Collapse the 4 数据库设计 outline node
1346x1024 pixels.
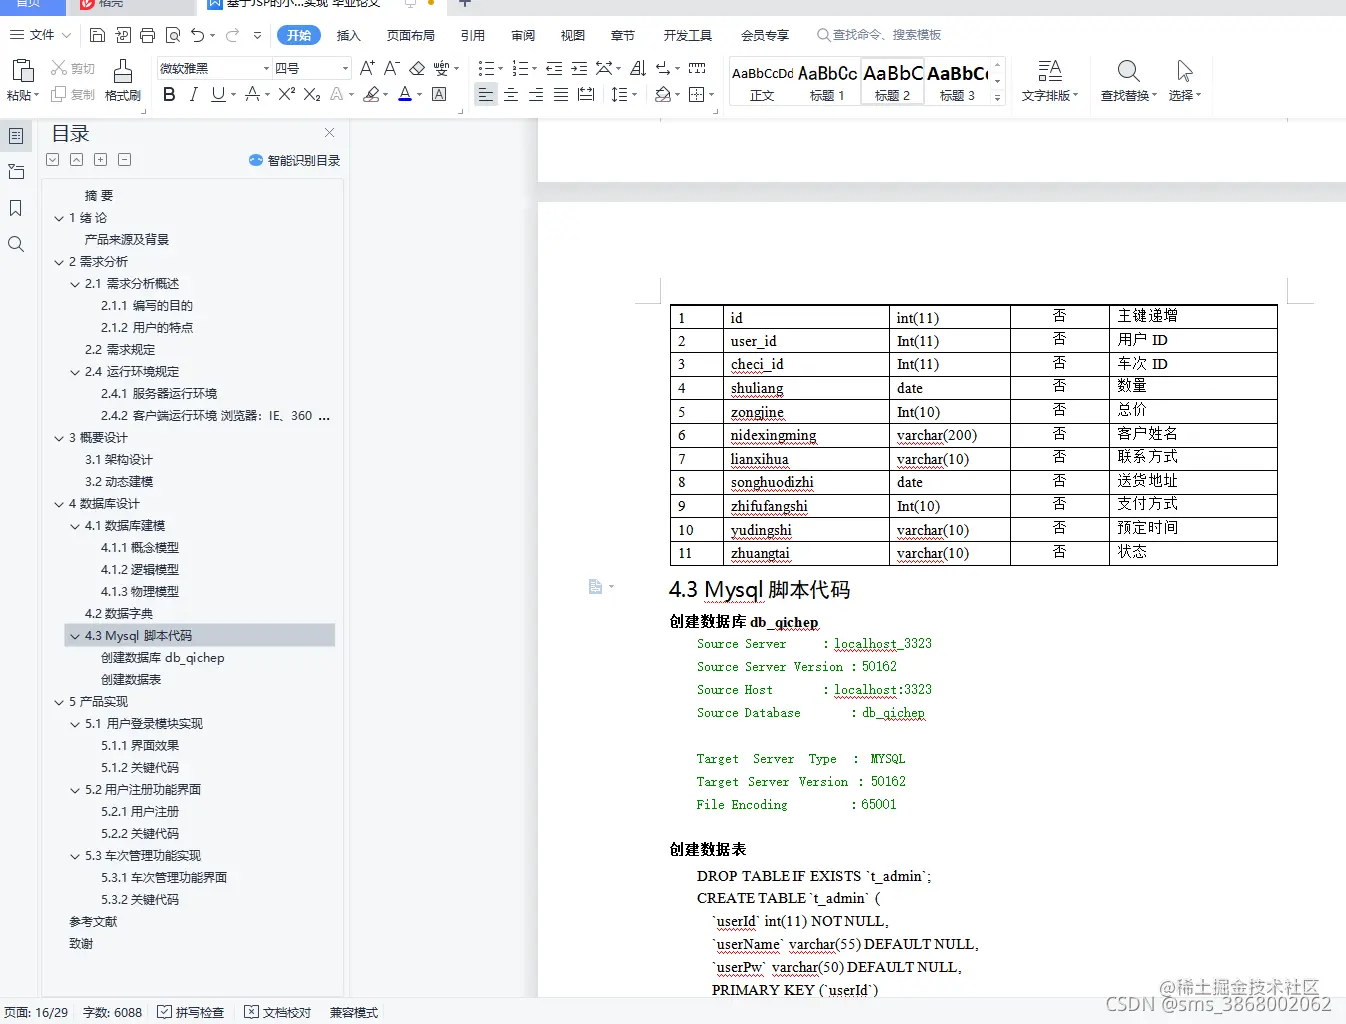[59, 504]
